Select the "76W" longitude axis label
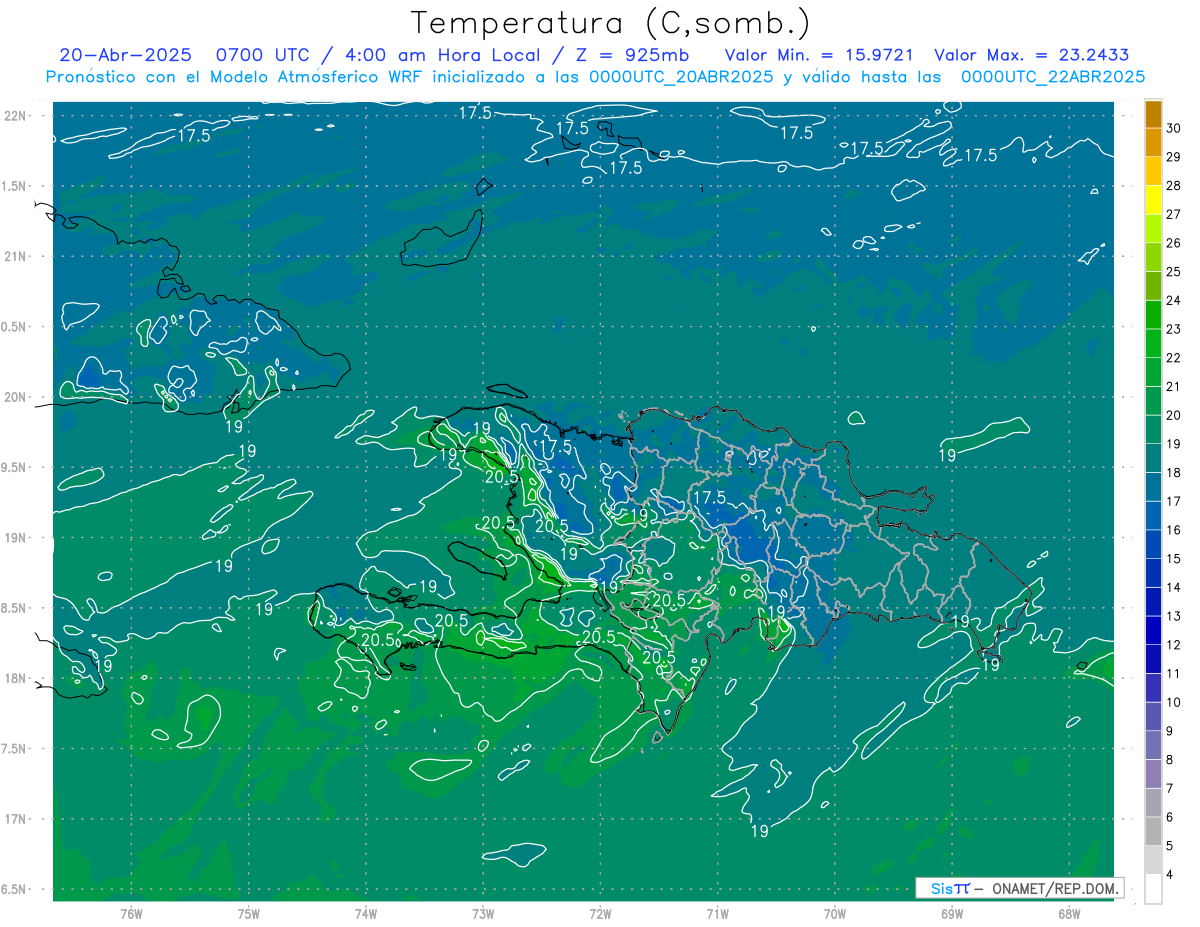 tap(131, 913)
